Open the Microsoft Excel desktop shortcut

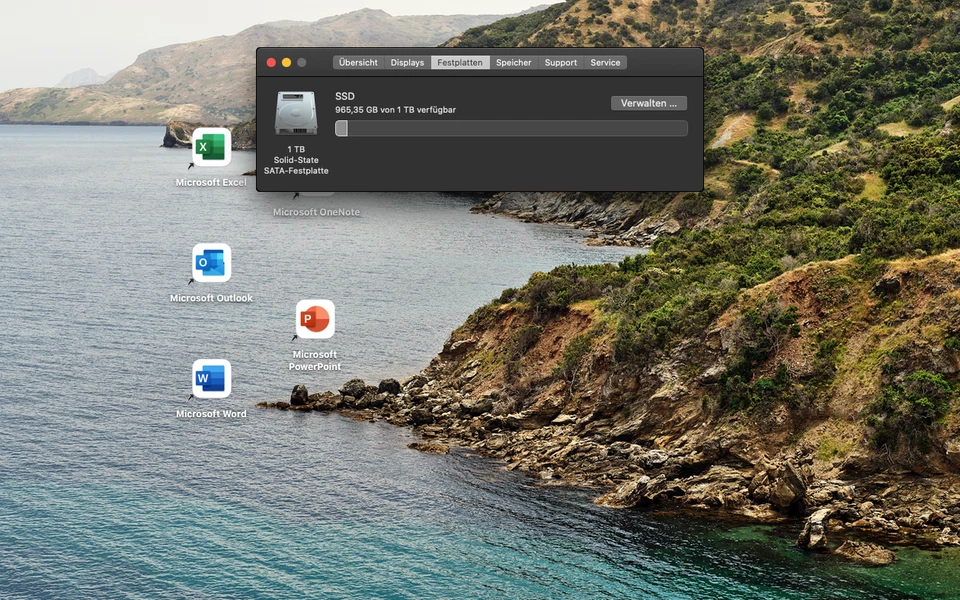(x=211, y=148)
